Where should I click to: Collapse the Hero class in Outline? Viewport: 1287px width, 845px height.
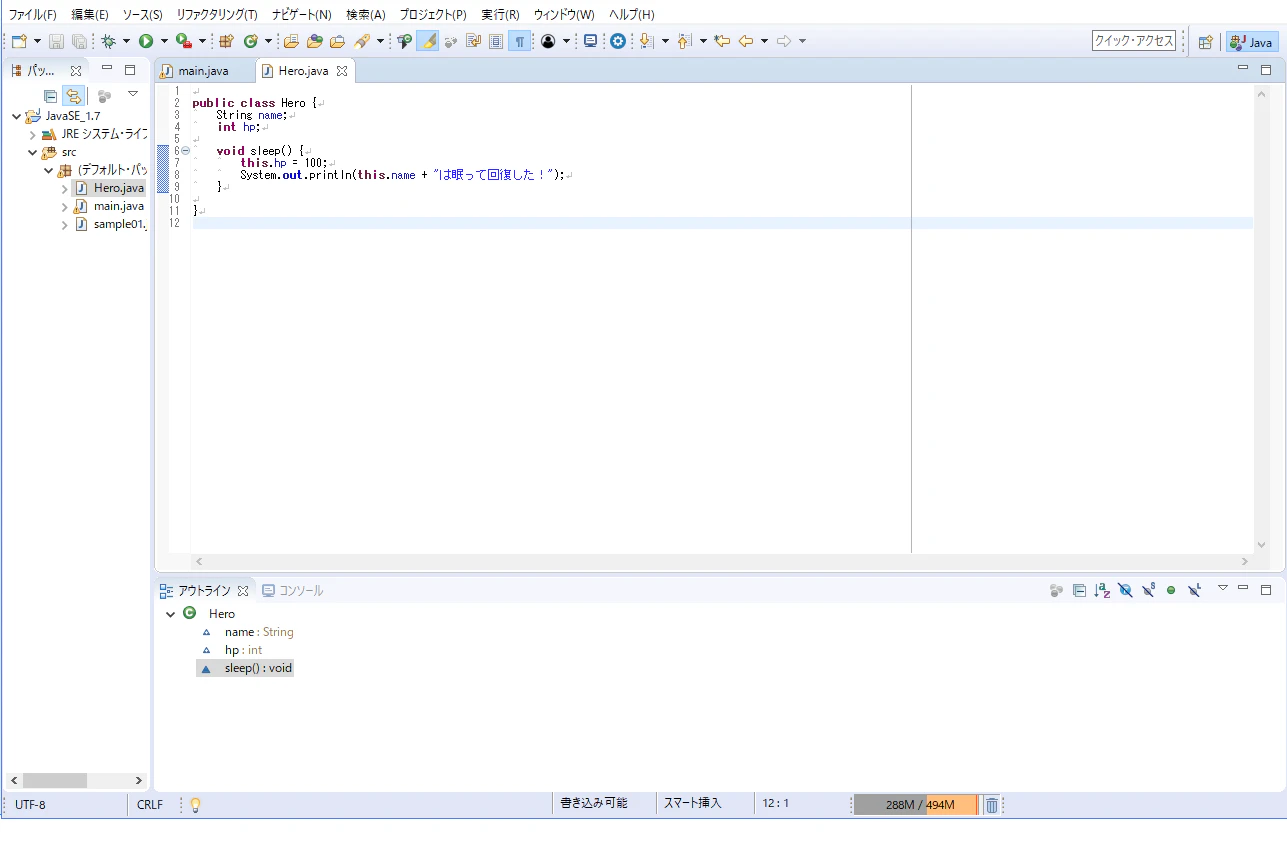[171, 614]
